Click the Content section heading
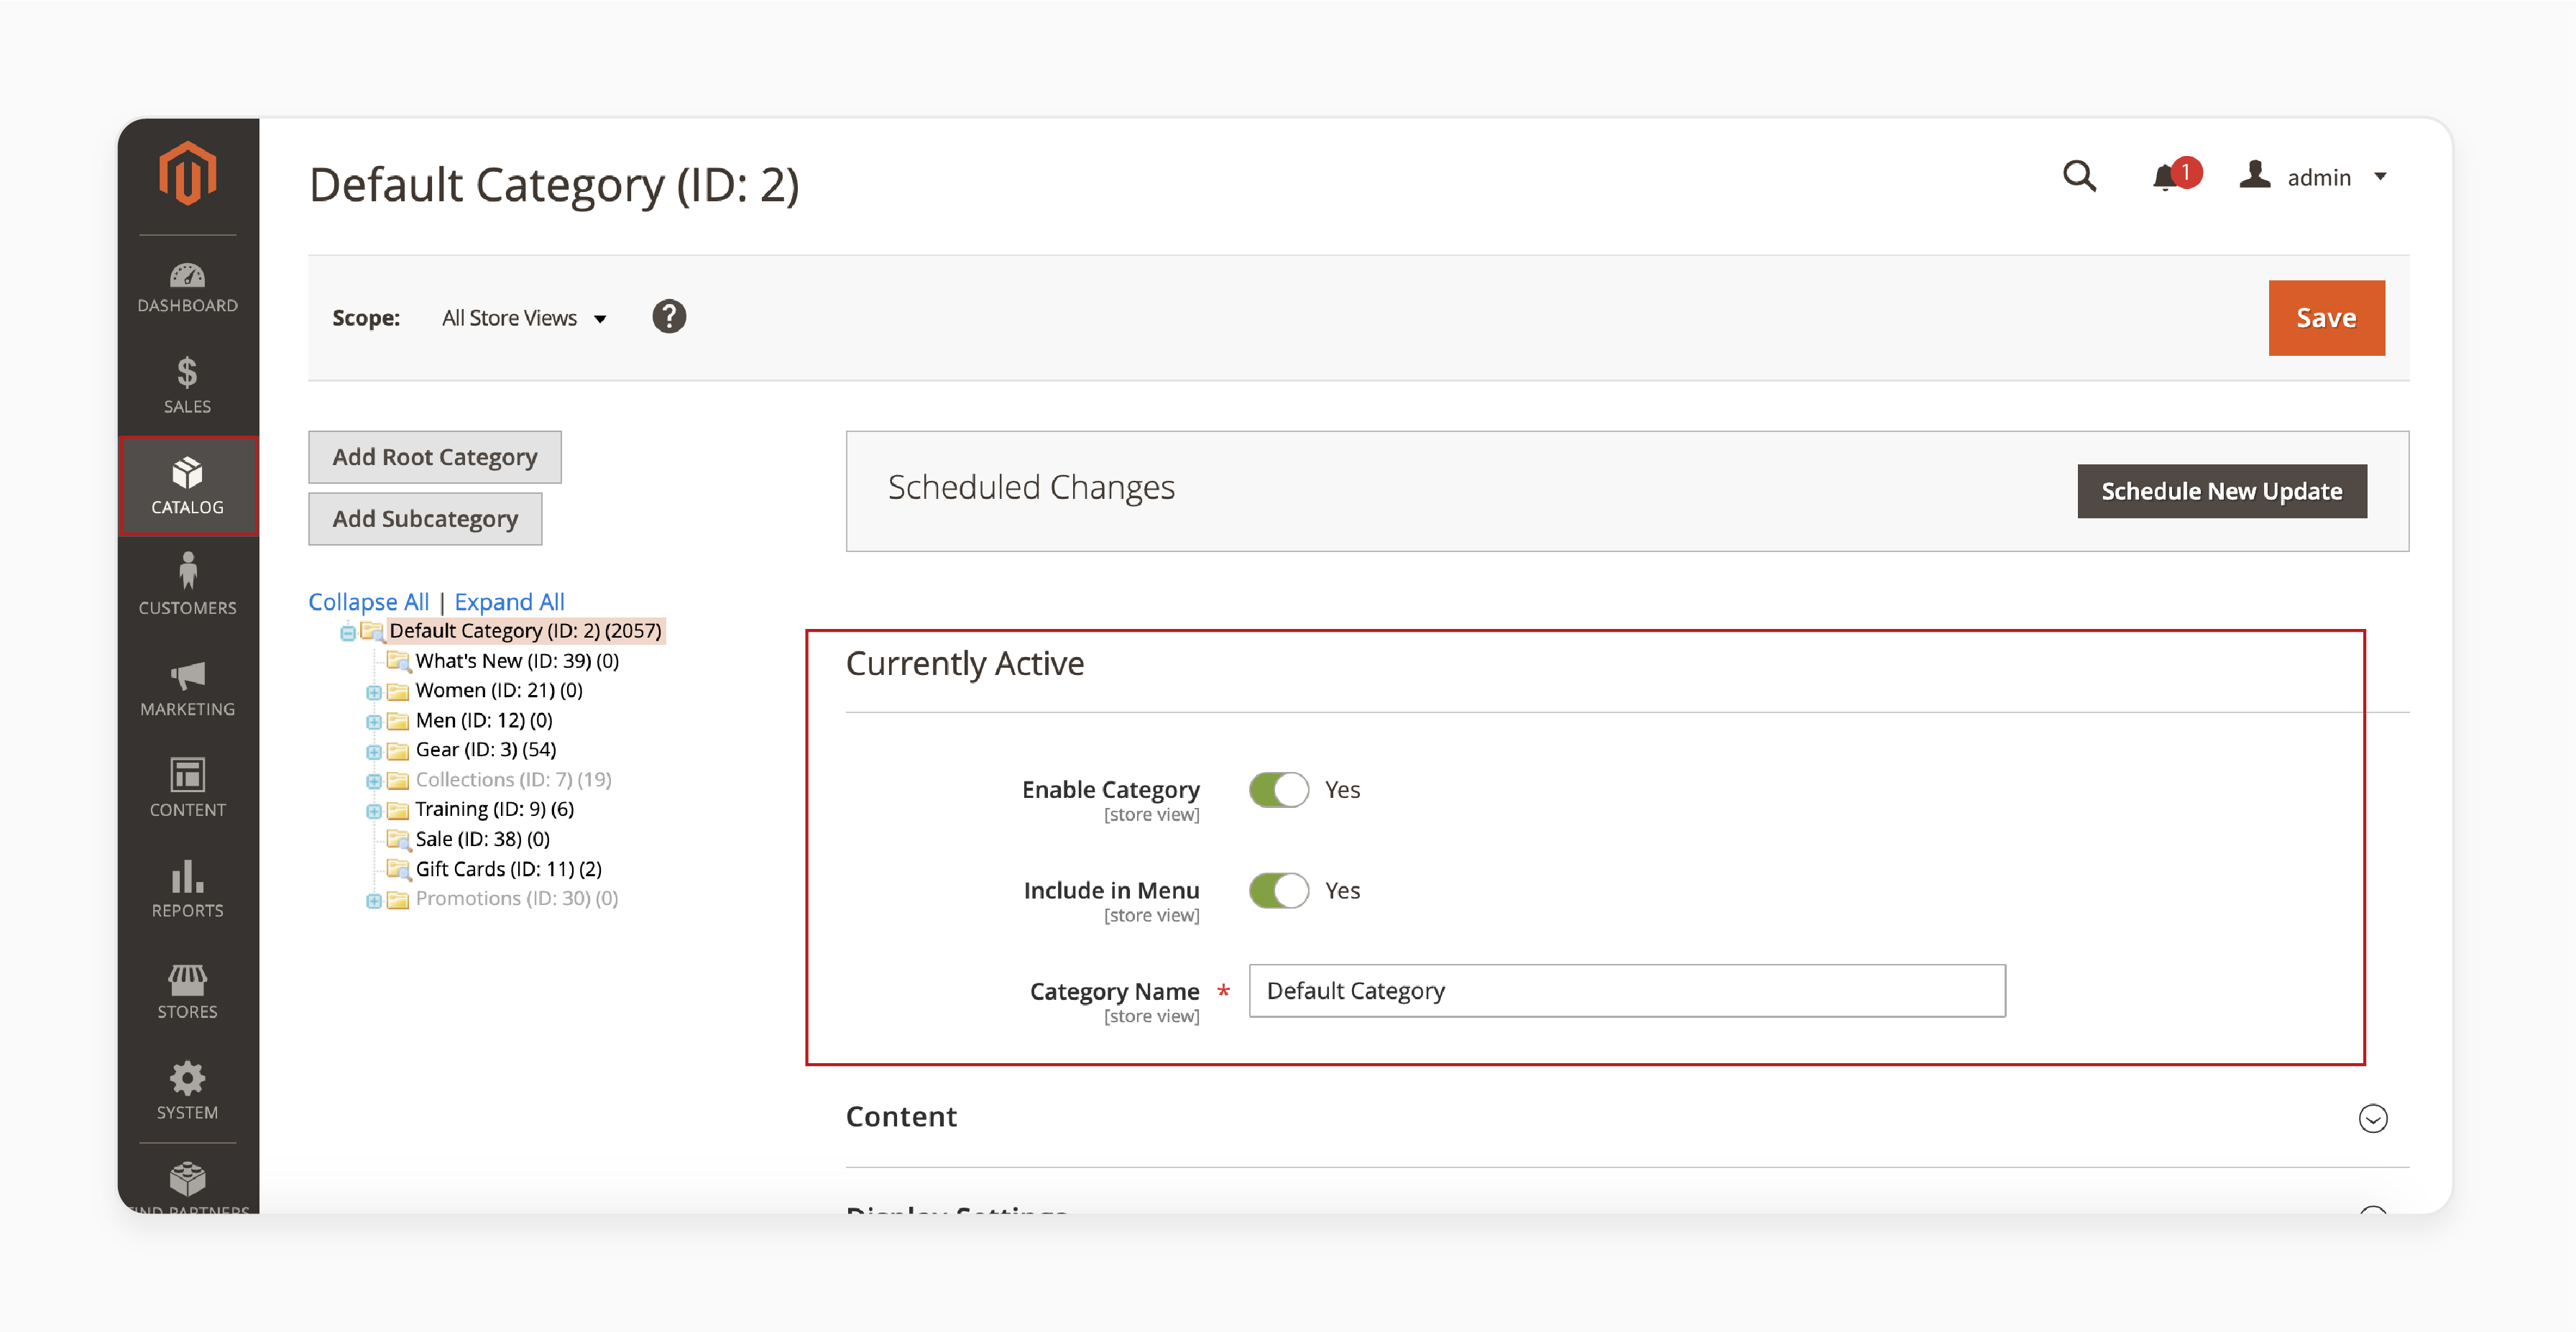The image size is (2576, 1332). tap(901, 1117)
